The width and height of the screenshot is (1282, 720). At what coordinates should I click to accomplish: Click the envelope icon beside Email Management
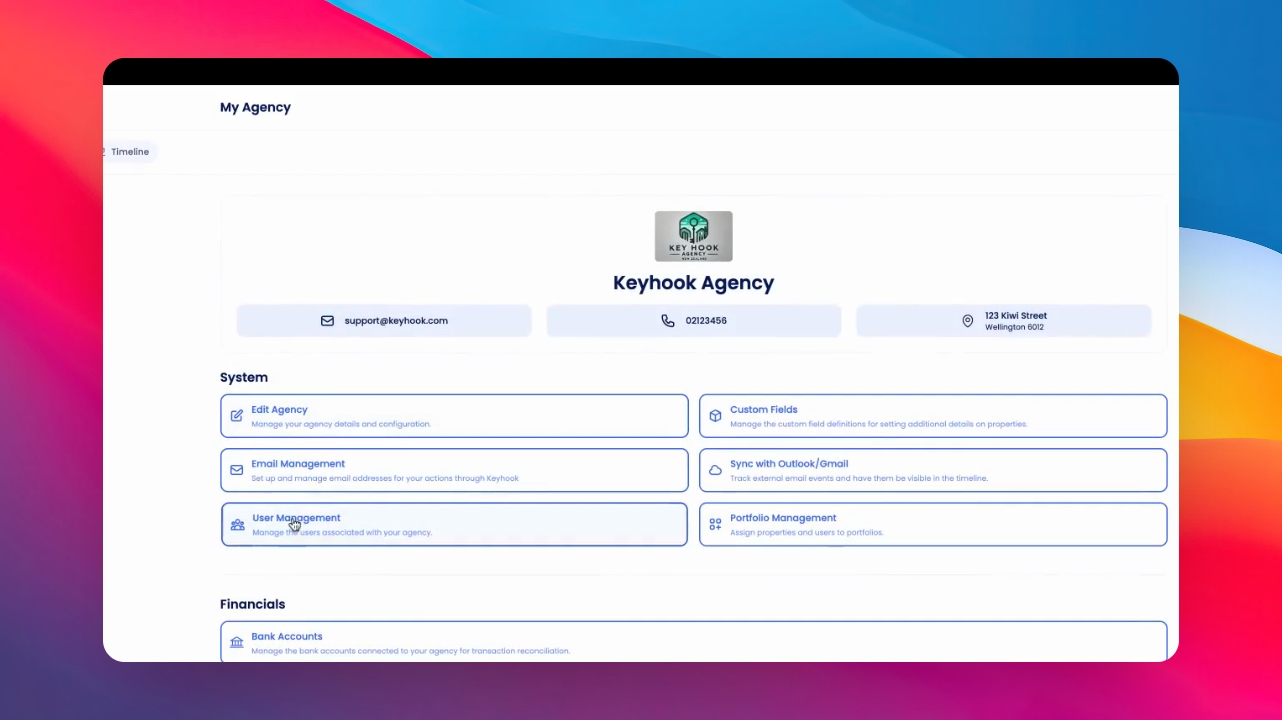(x=237, y=470)
